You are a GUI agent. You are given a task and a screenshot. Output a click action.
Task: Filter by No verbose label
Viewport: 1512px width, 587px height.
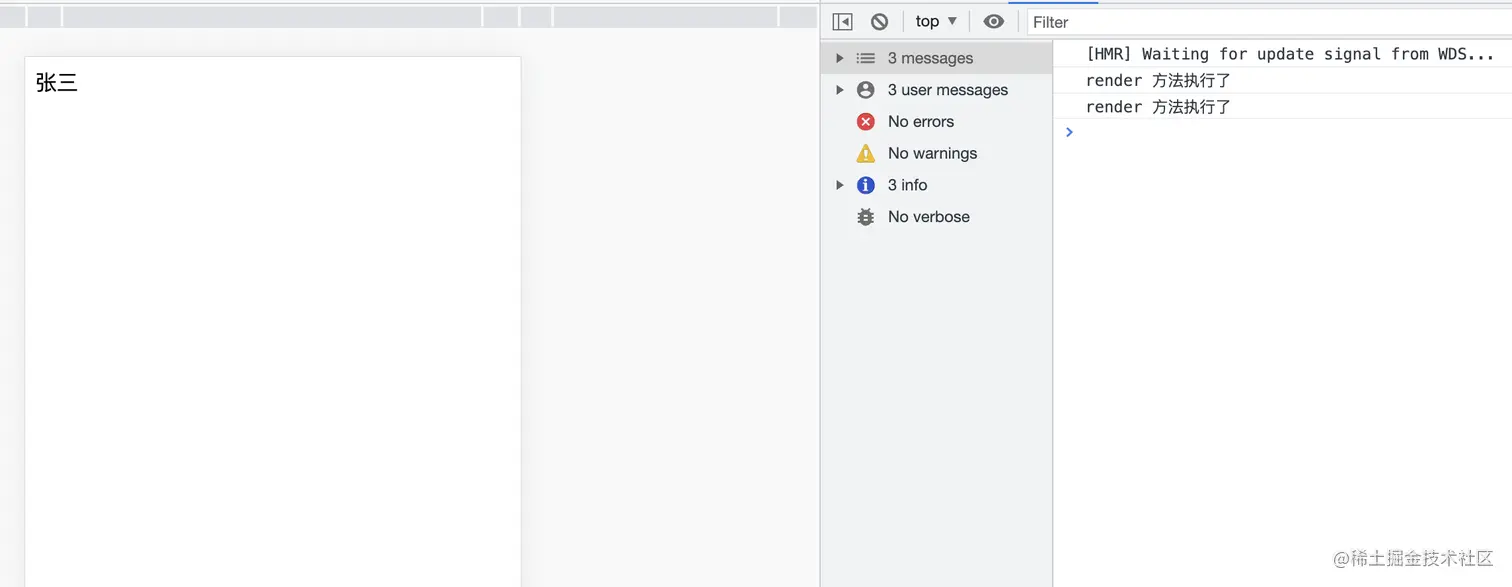(928, 217)
